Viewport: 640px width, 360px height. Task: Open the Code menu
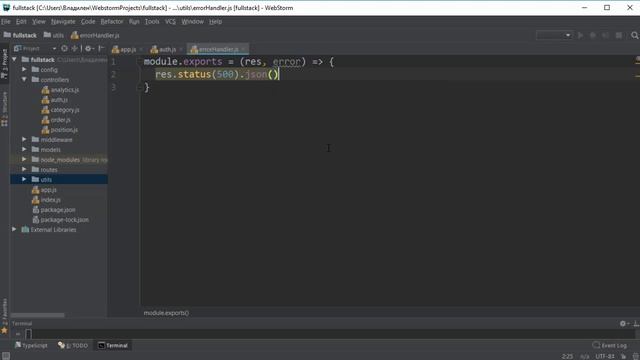[88, 22]
